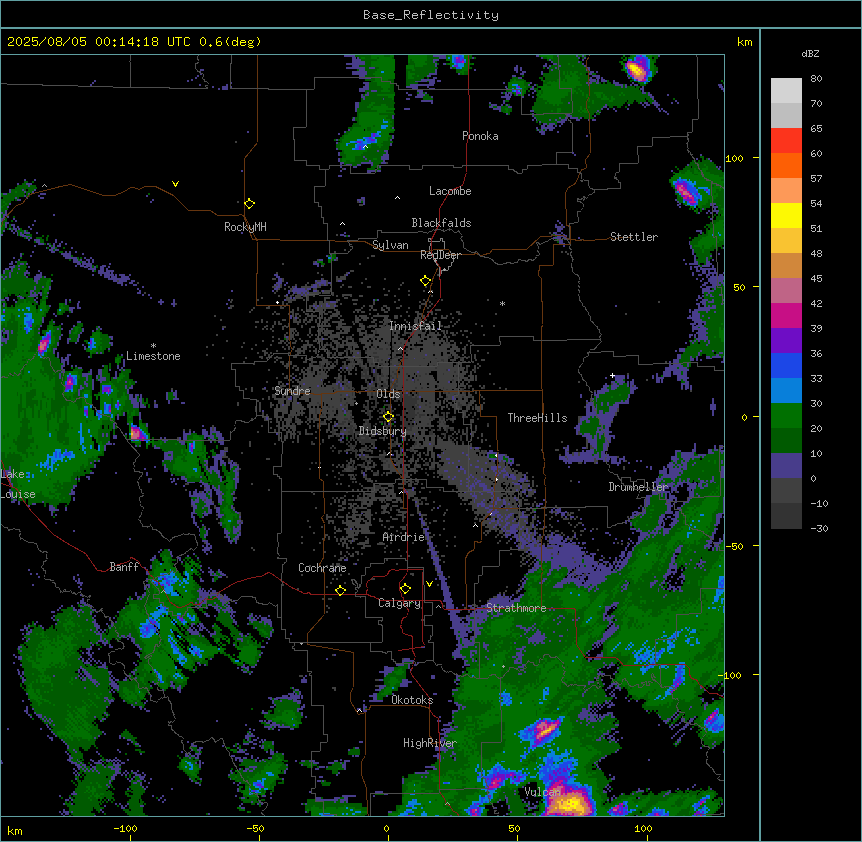Select the dark orange 57–60 dBZ legend swatch
Image resolution: width=862 pixels, height=842 pixels.
pos(786,165)
